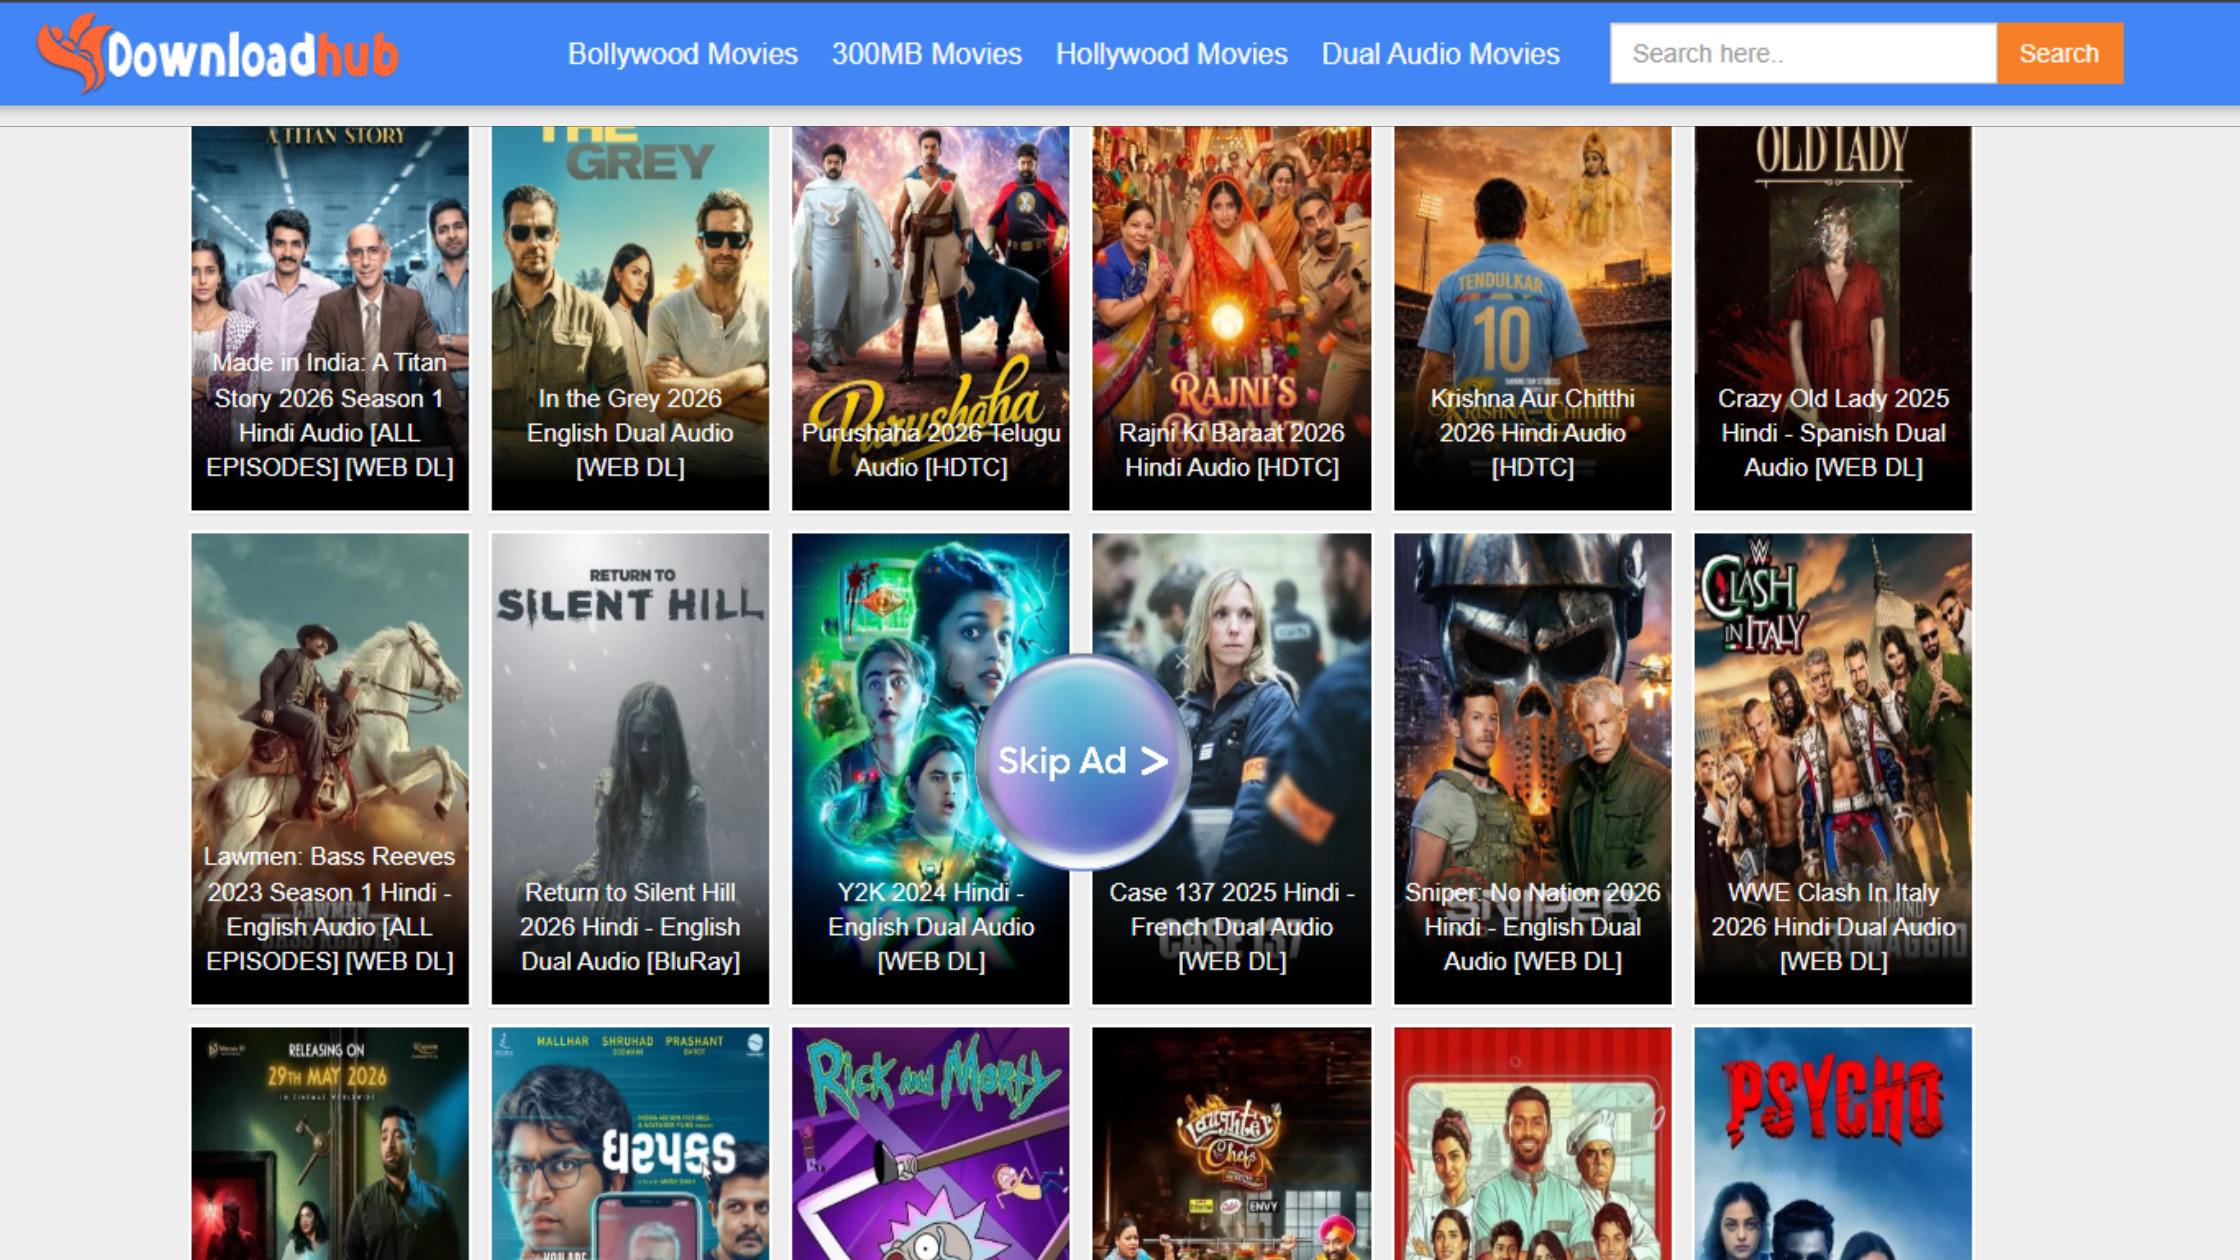Click 'In the Grey 2026' title text

630,398
